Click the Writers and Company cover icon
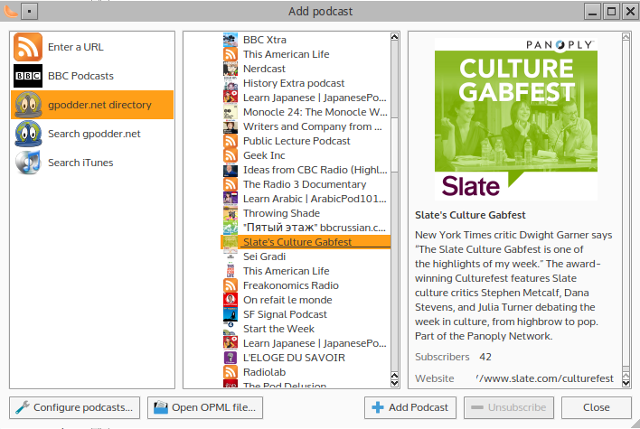This screenshot has width=640, height=429. [x=230, y=127]
